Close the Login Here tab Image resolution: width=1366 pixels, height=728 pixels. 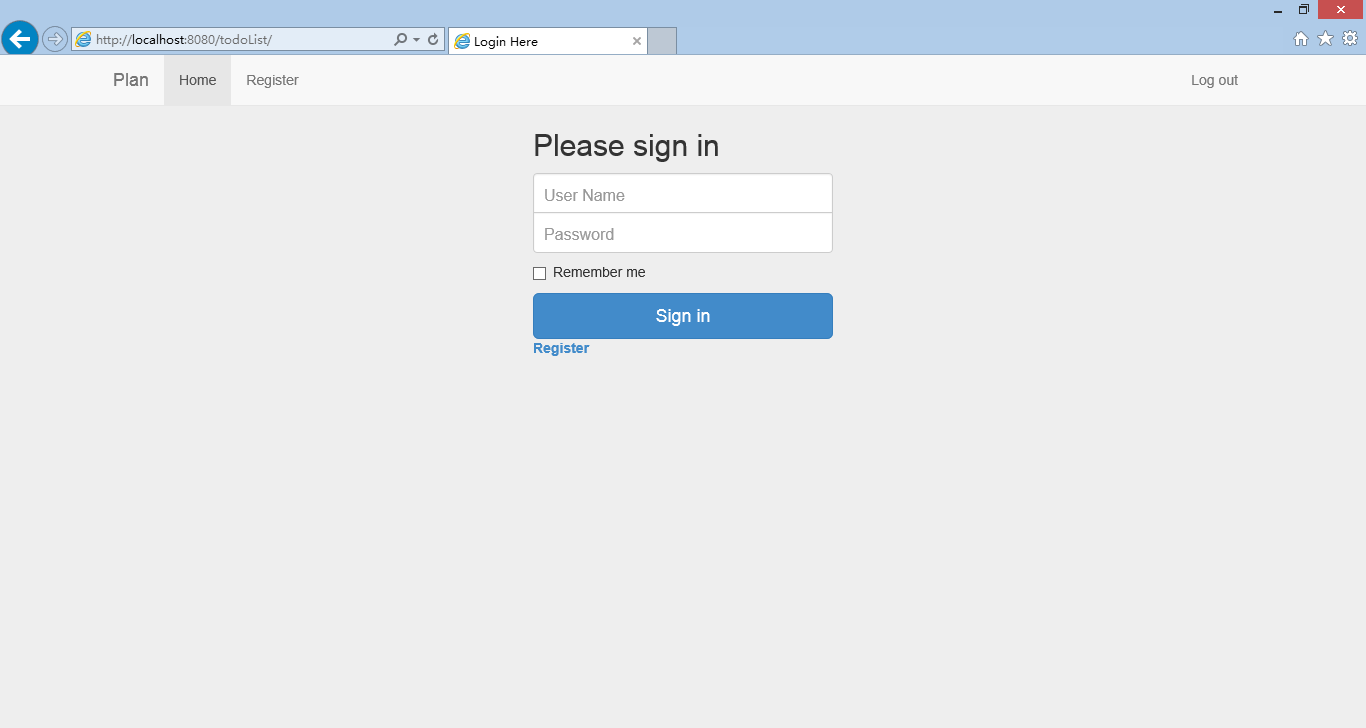[x=637, y=41]
